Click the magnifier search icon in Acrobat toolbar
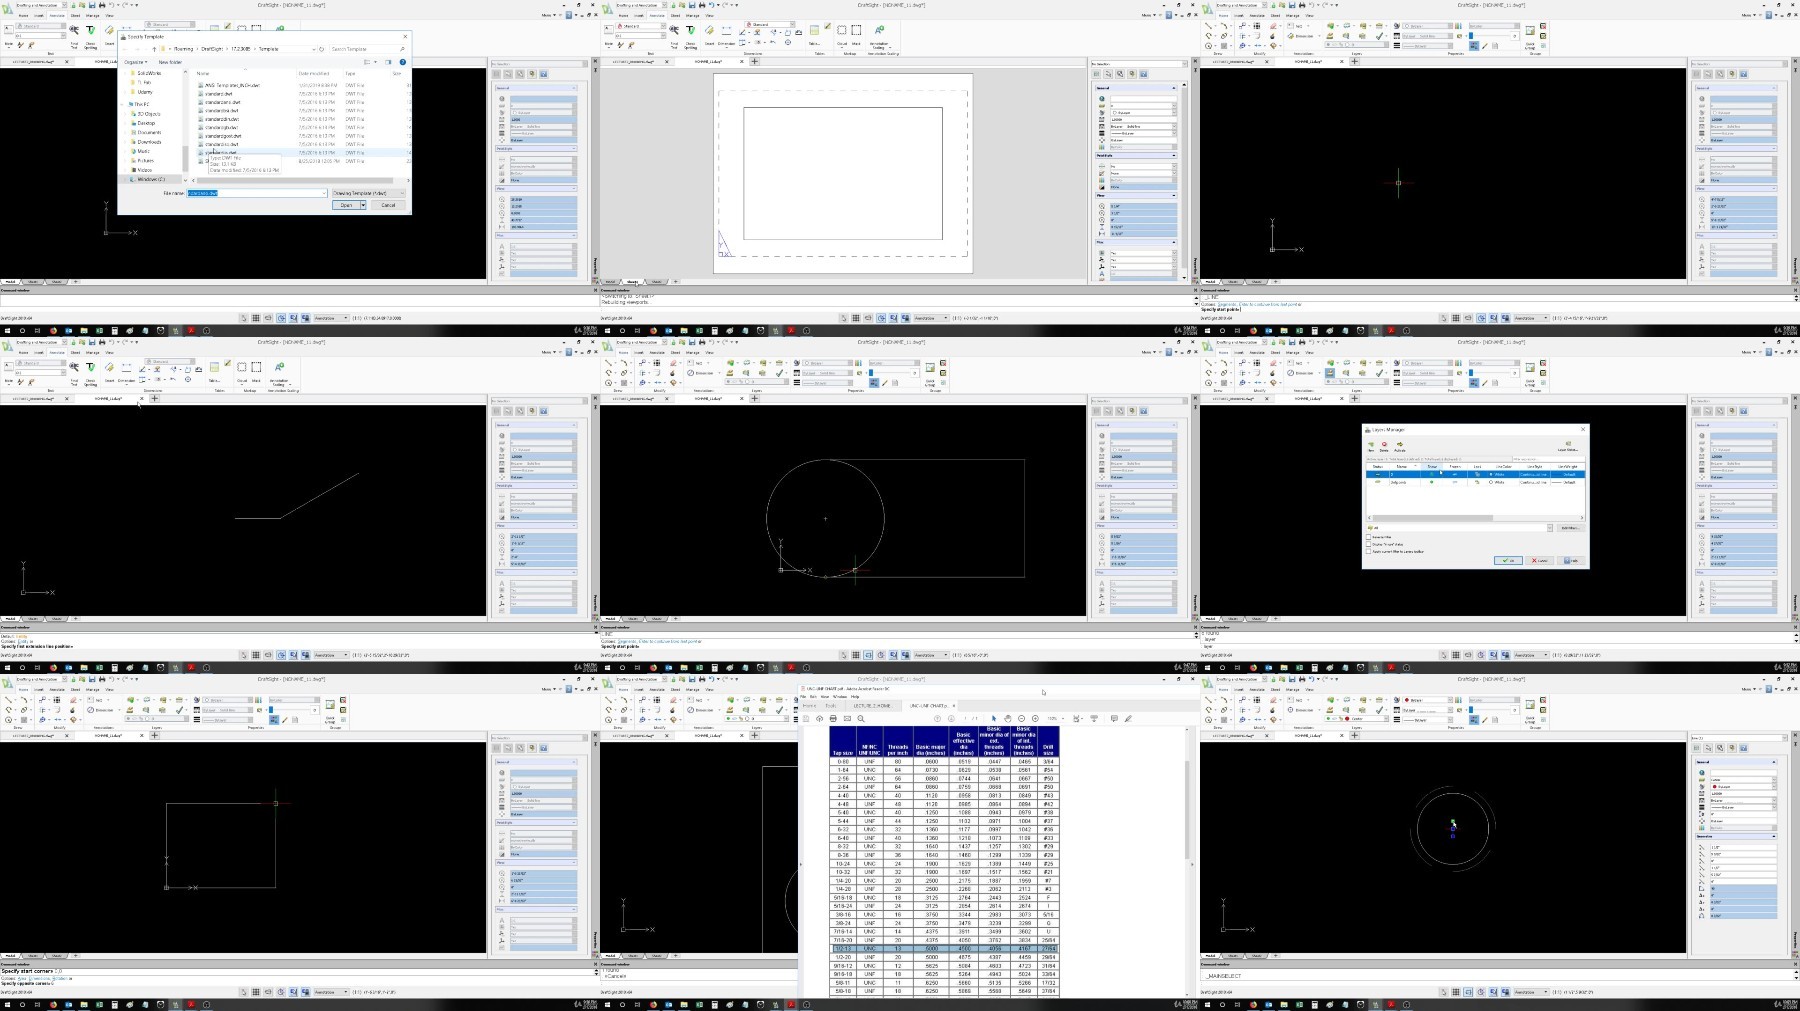Image resolution: width=1800 pixels, height=1011 pixels. pyautogui.click(x=861, y=718)
